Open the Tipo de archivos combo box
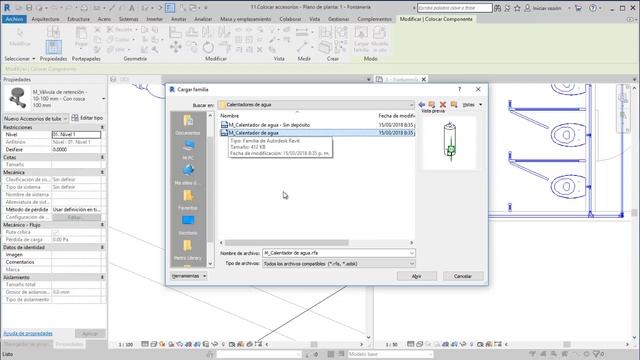 [339, 264]
